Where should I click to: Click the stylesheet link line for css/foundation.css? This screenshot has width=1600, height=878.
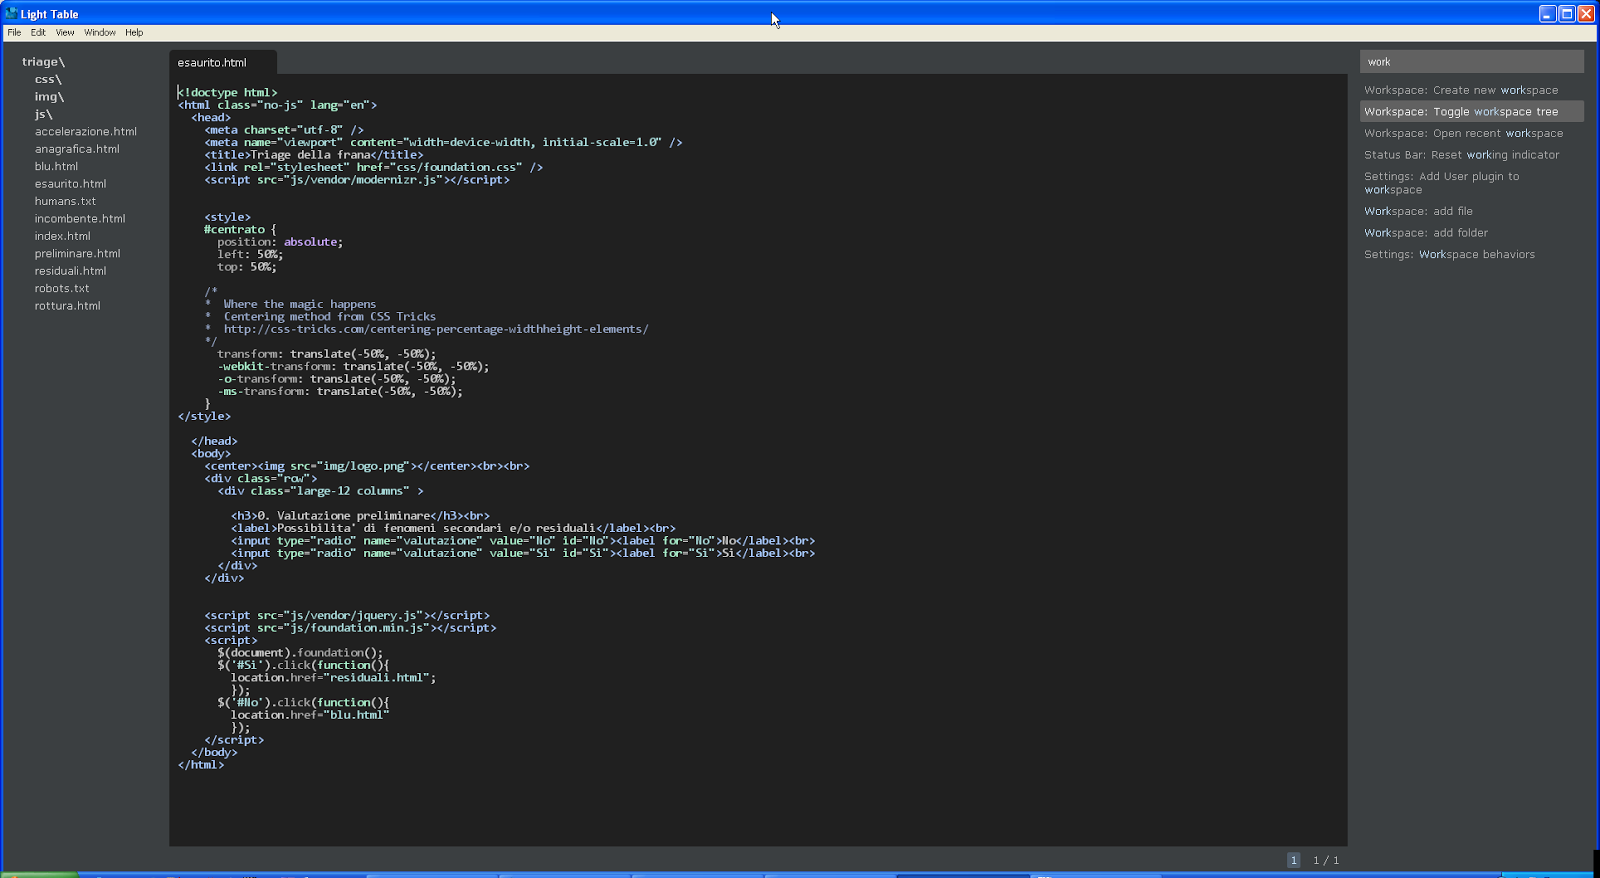(374, 167)
